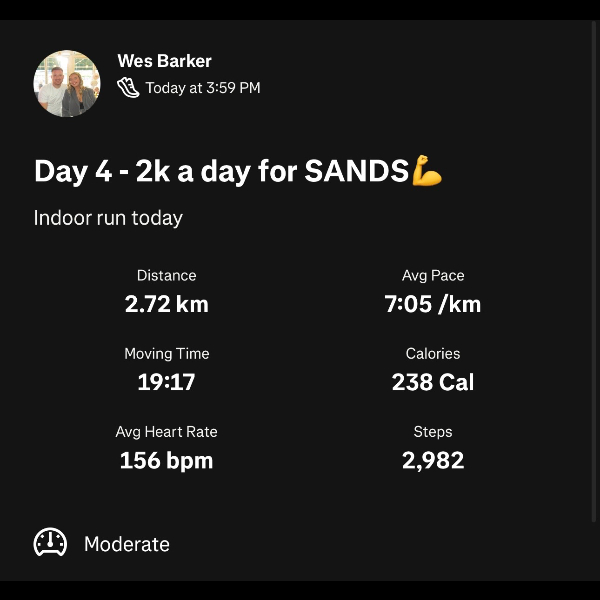Image resolution: width=600 pixels, height=600 pixels.
Task: Click the running shoe activity icon
Action: 128,87
